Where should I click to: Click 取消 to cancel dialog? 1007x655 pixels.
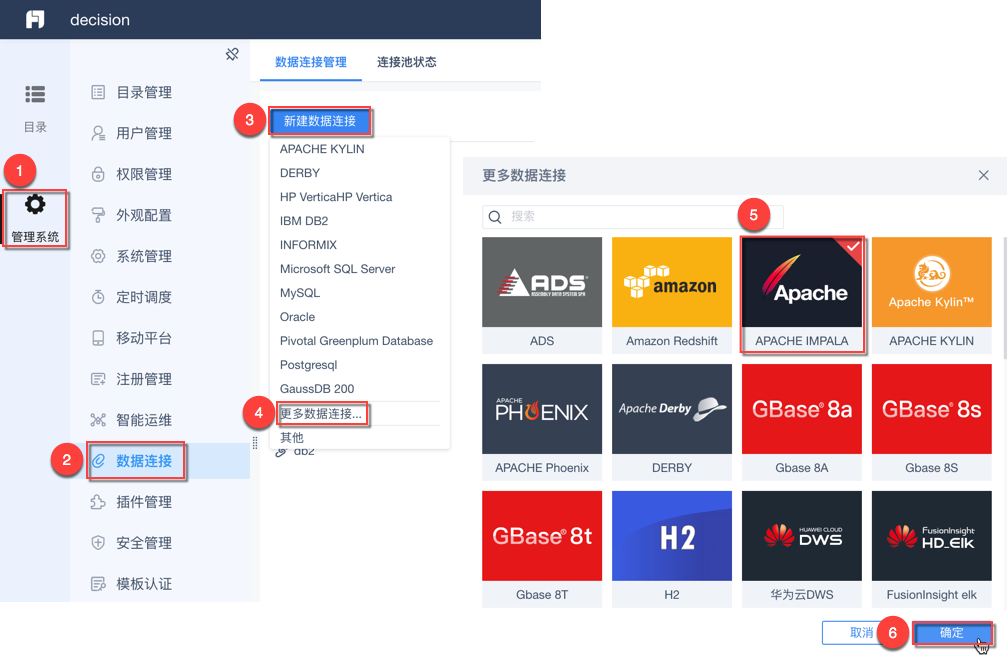pos(861,633)
